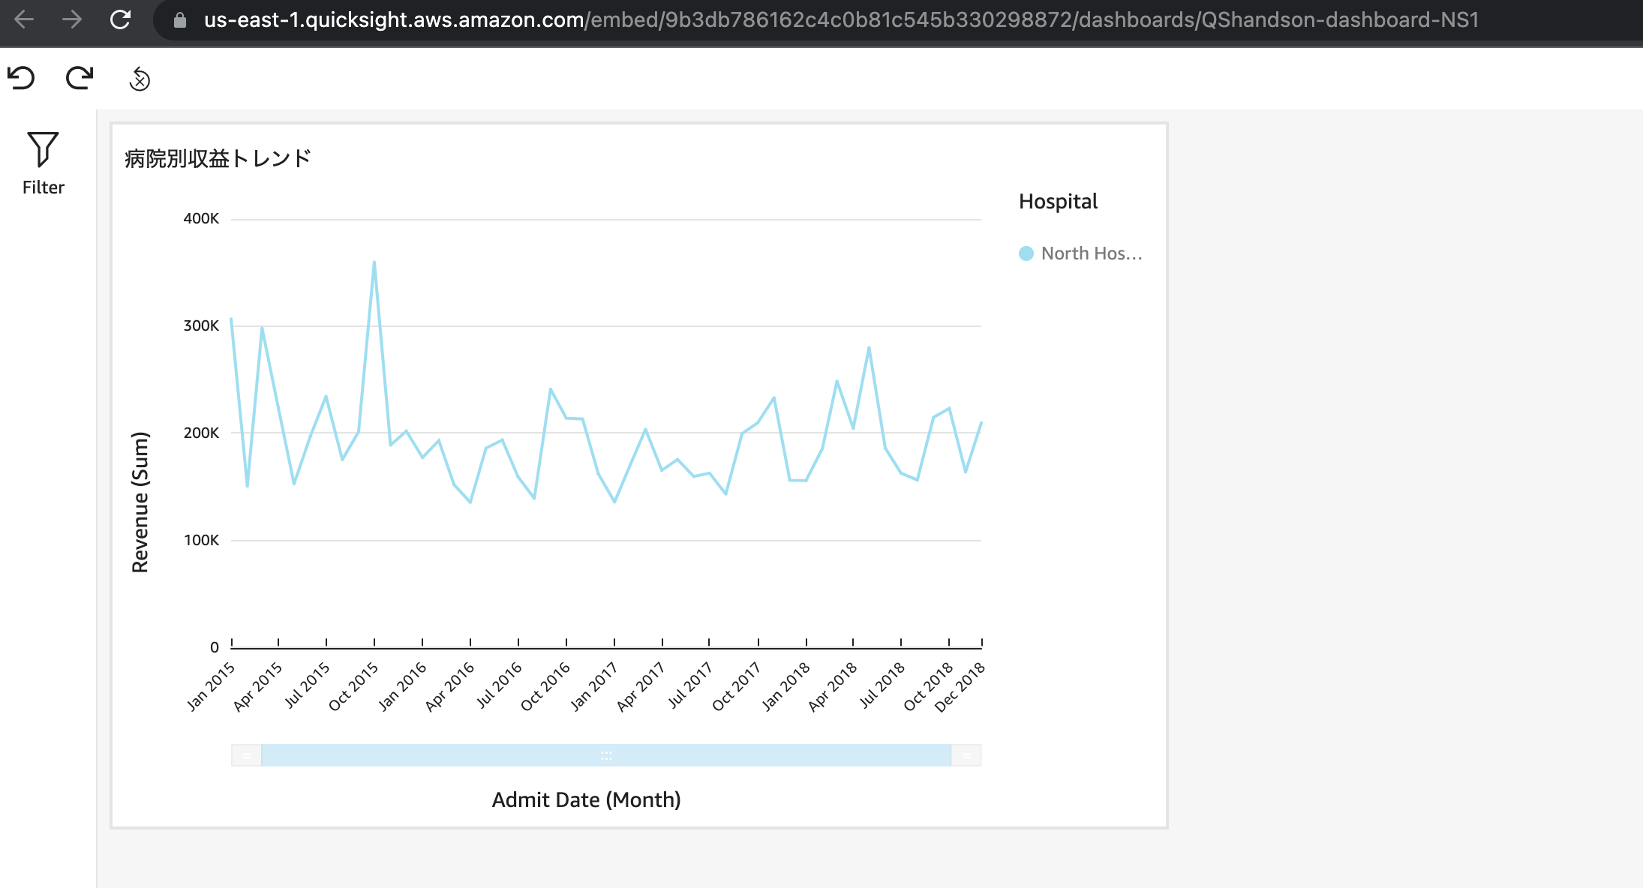Viewport: 1644px width, 888px height.
Task: Click the Apr 2015 x-axis label
Action: coord(258,686)
